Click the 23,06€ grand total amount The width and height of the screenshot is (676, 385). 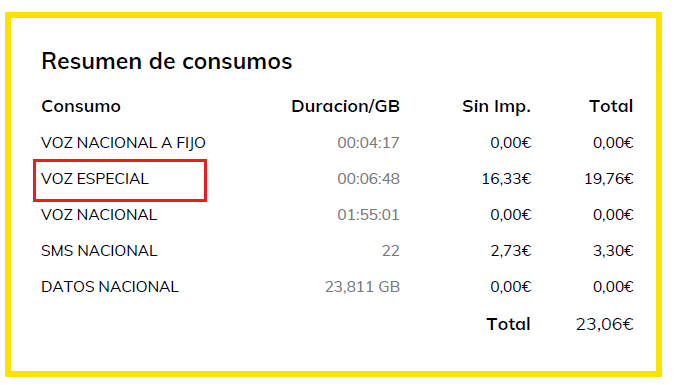pyautogui.click(x=604, y=324)
